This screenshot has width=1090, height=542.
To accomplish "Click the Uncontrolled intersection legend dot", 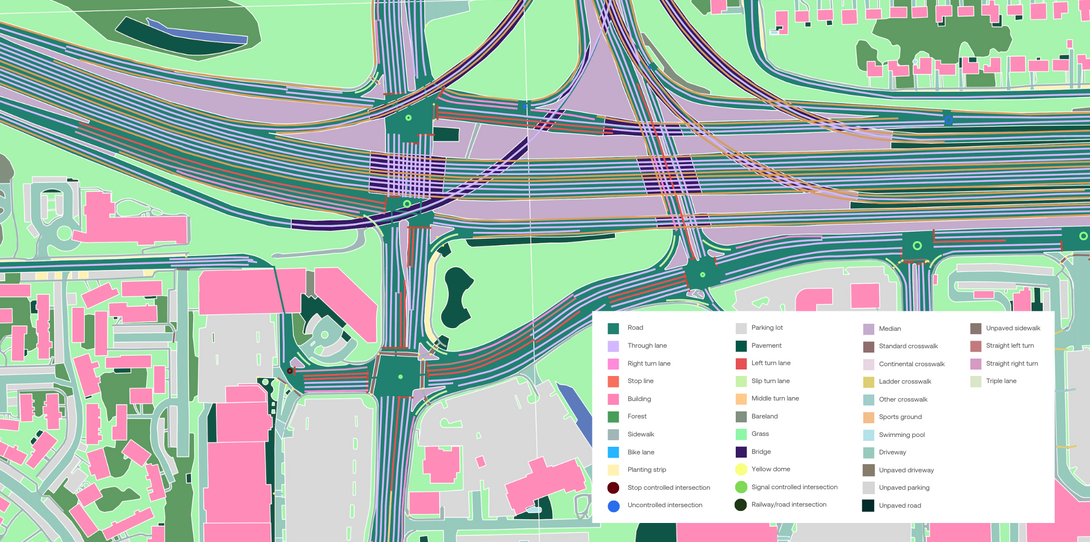I will [x=613, y=506].
